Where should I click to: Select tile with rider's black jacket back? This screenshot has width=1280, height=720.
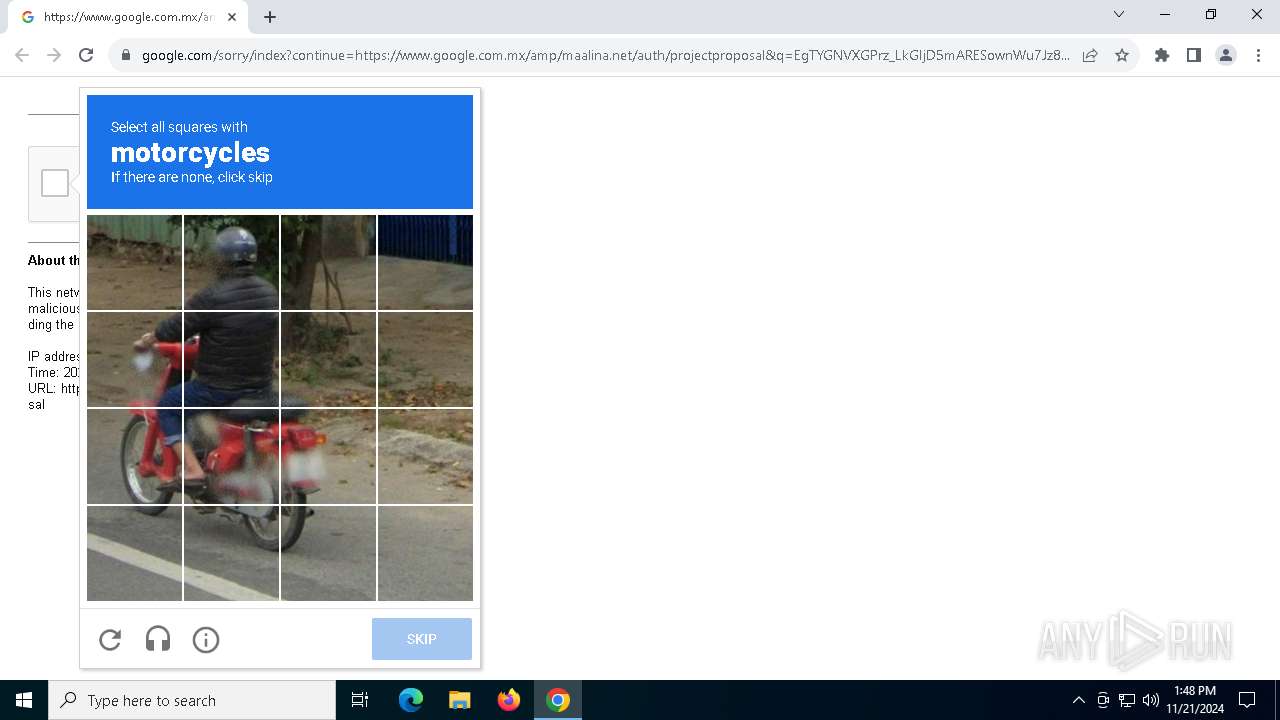coord(232,359)
